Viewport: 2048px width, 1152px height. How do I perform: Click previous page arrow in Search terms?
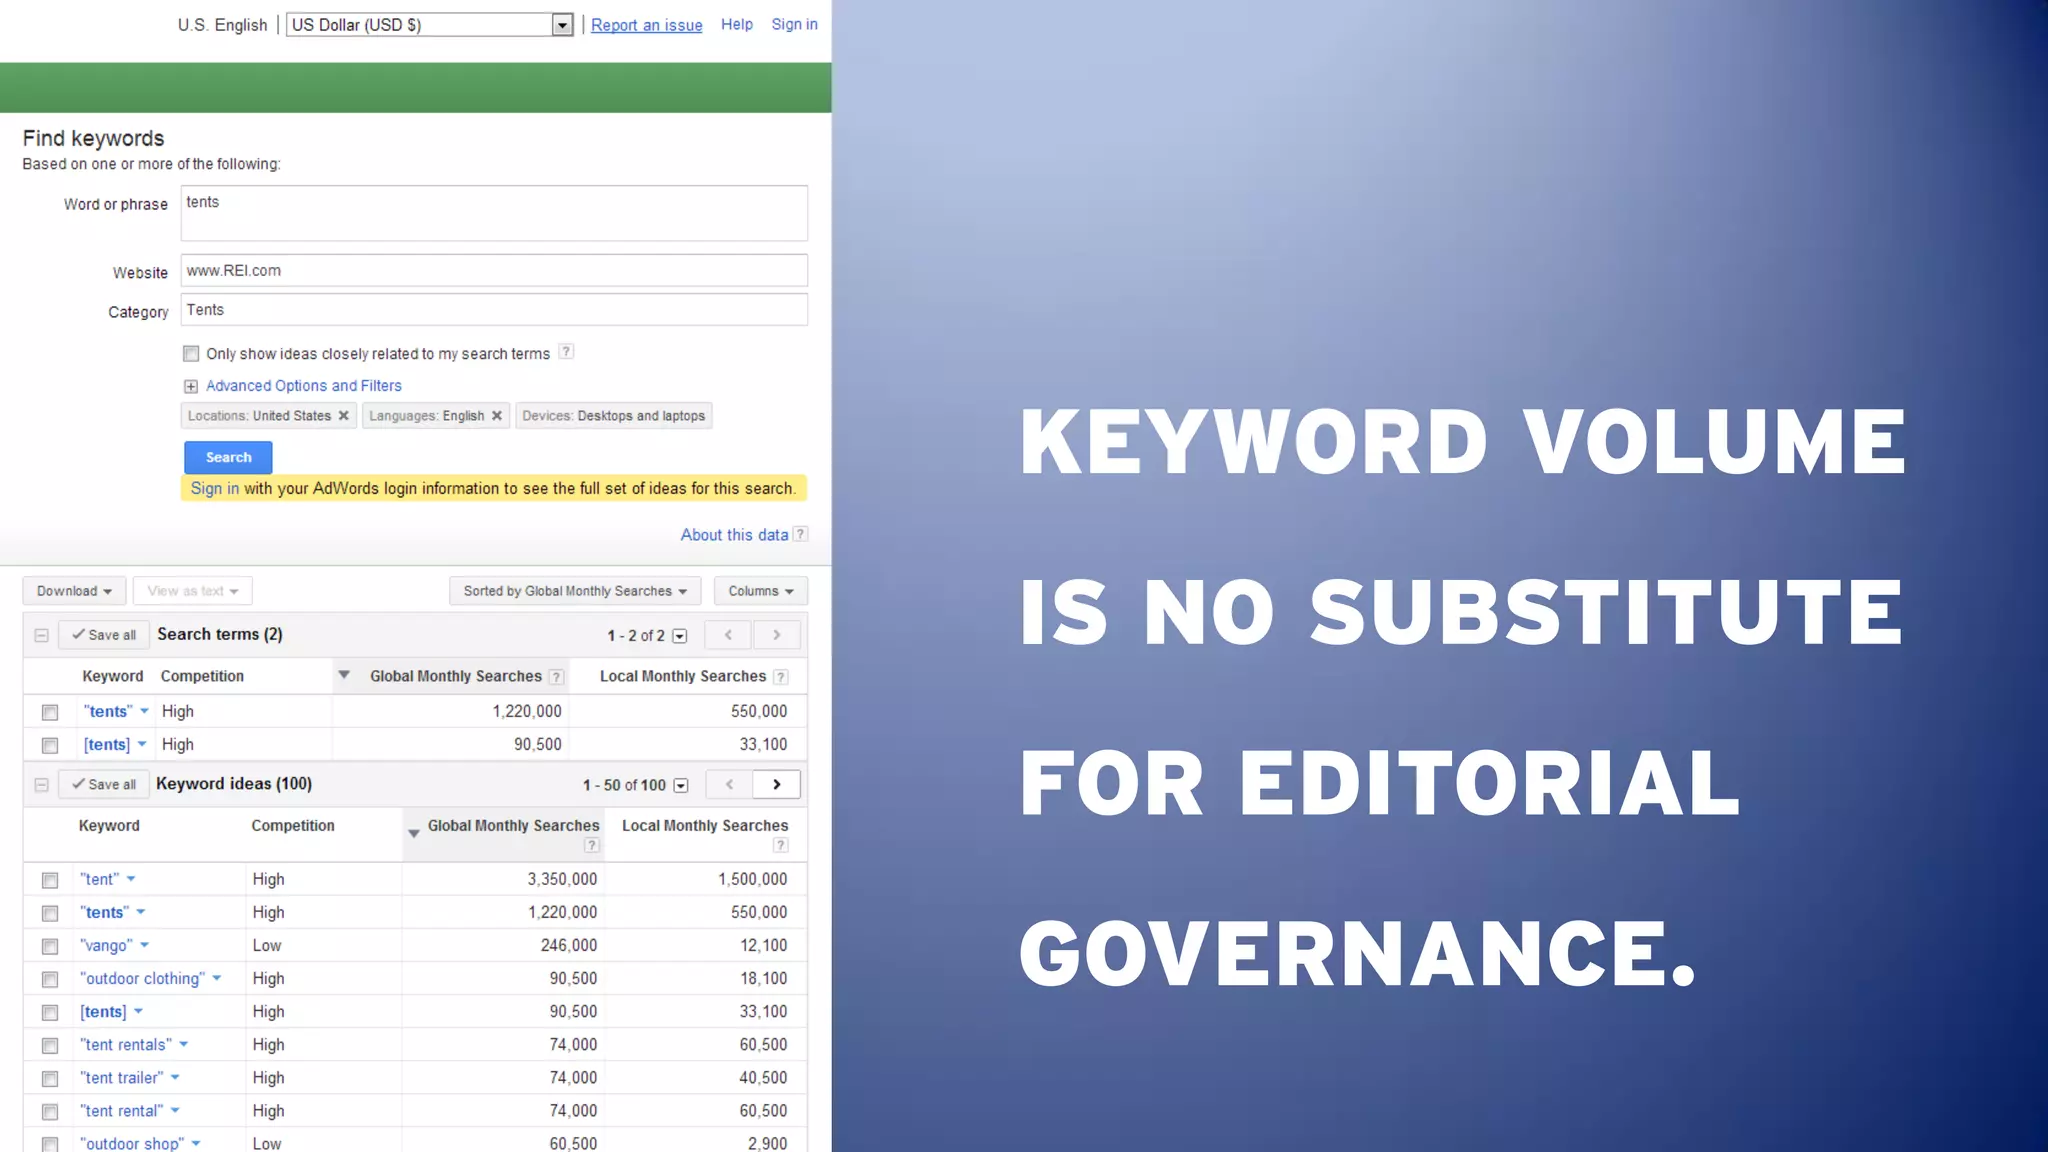tap(728, 635)
